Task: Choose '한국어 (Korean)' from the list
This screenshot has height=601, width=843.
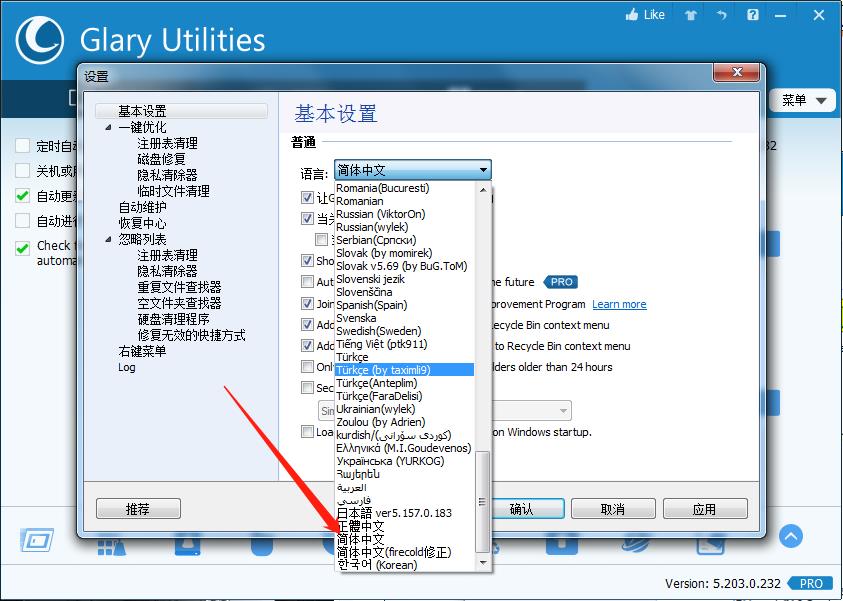Action: 377,565
